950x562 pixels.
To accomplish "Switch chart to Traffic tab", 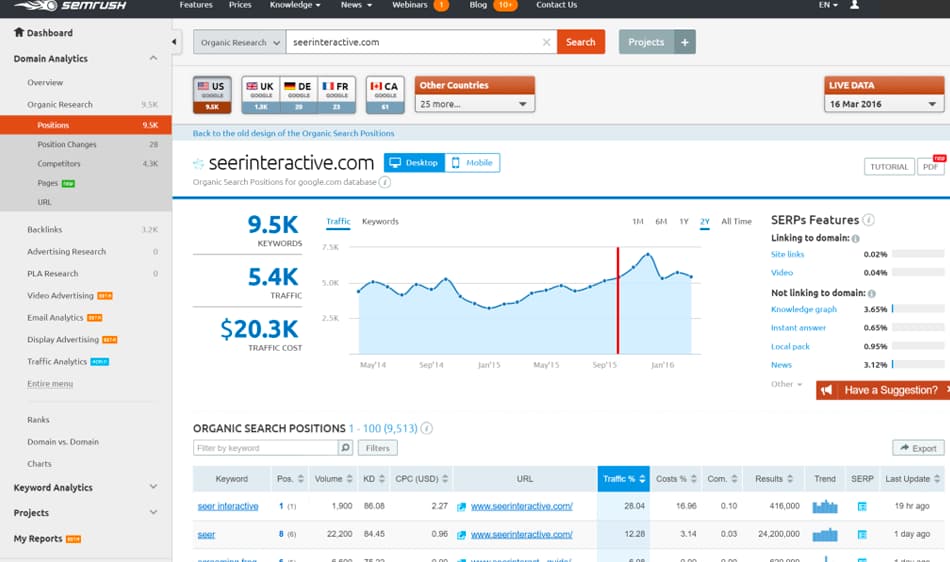I will (x=338, y=222).
